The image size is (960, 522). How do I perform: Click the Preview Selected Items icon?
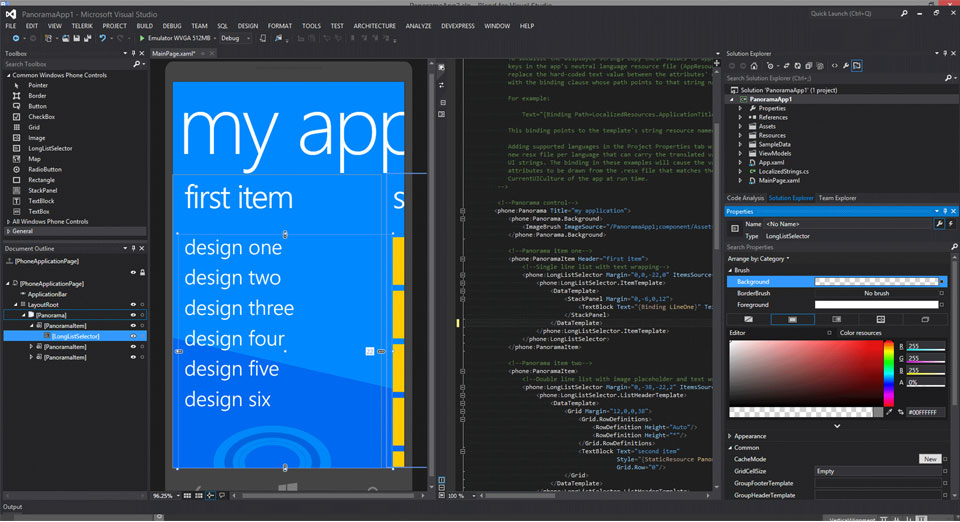[857, 65]
